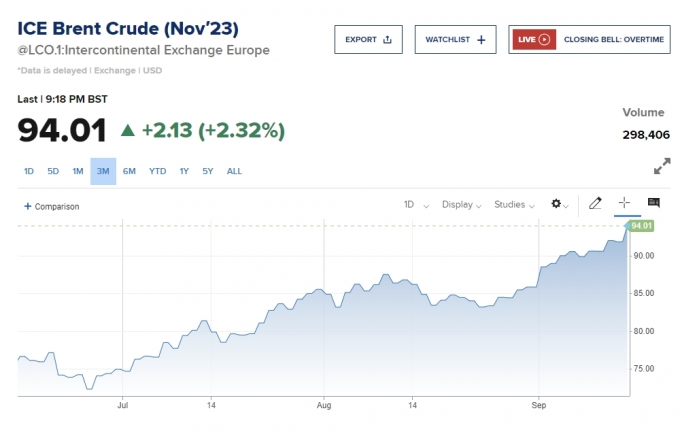Select the pencil drawing tool
The image size is (680, 432).
[595, 204]
